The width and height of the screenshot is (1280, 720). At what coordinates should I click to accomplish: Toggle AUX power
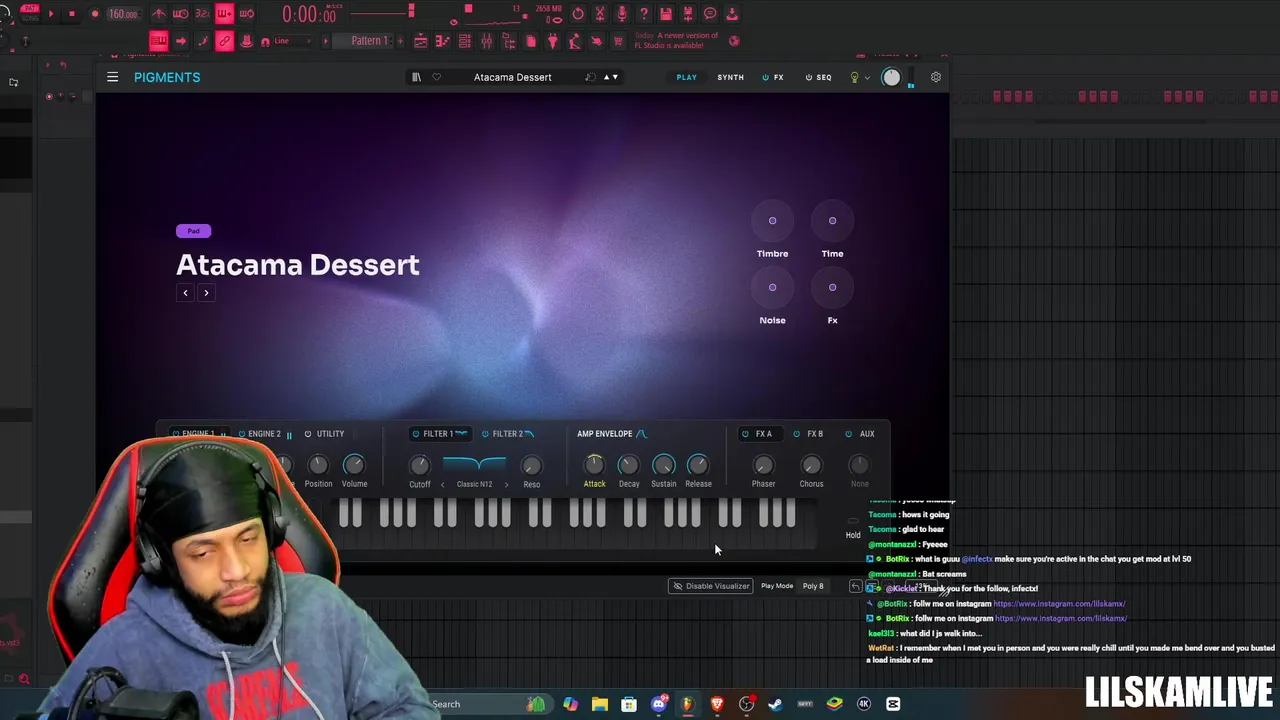click(x=849, y=434)
